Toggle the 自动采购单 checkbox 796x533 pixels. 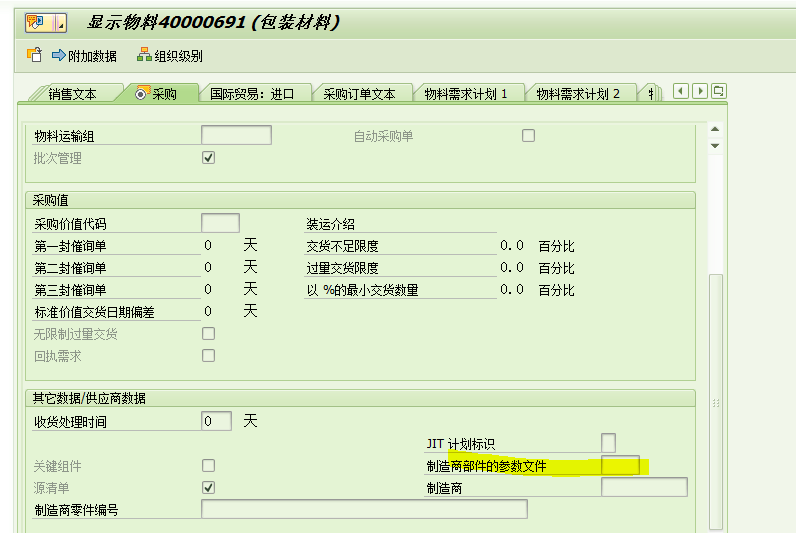[528, 136]
